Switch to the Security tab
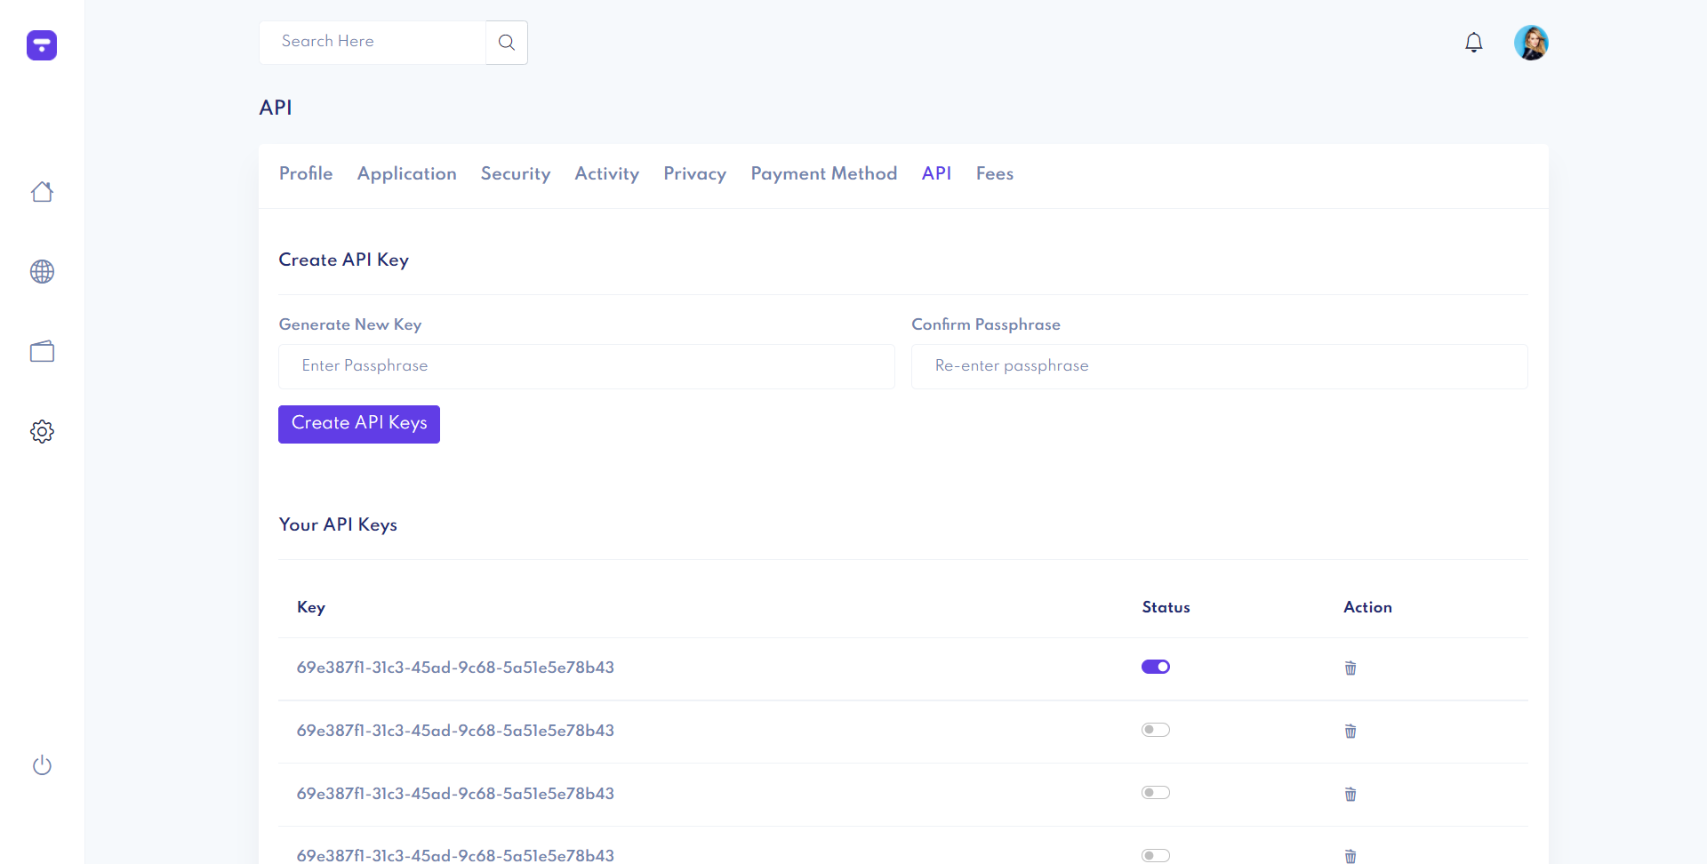The height and width of the screenshot is (864, 1707). (515, 174)
